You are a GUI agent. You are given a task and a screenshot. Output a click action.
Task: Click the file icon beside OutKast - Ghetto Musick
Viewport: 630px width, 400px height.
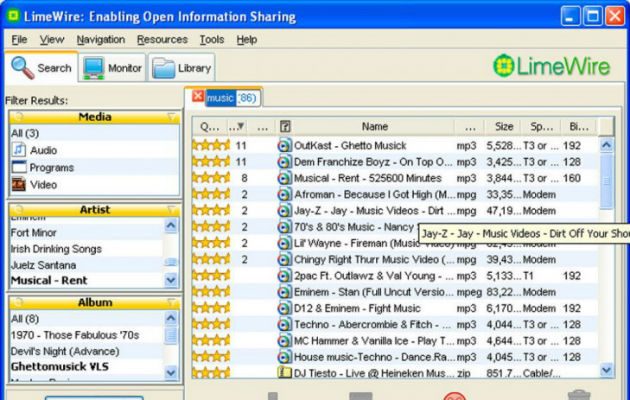click(x=285, y=145)
